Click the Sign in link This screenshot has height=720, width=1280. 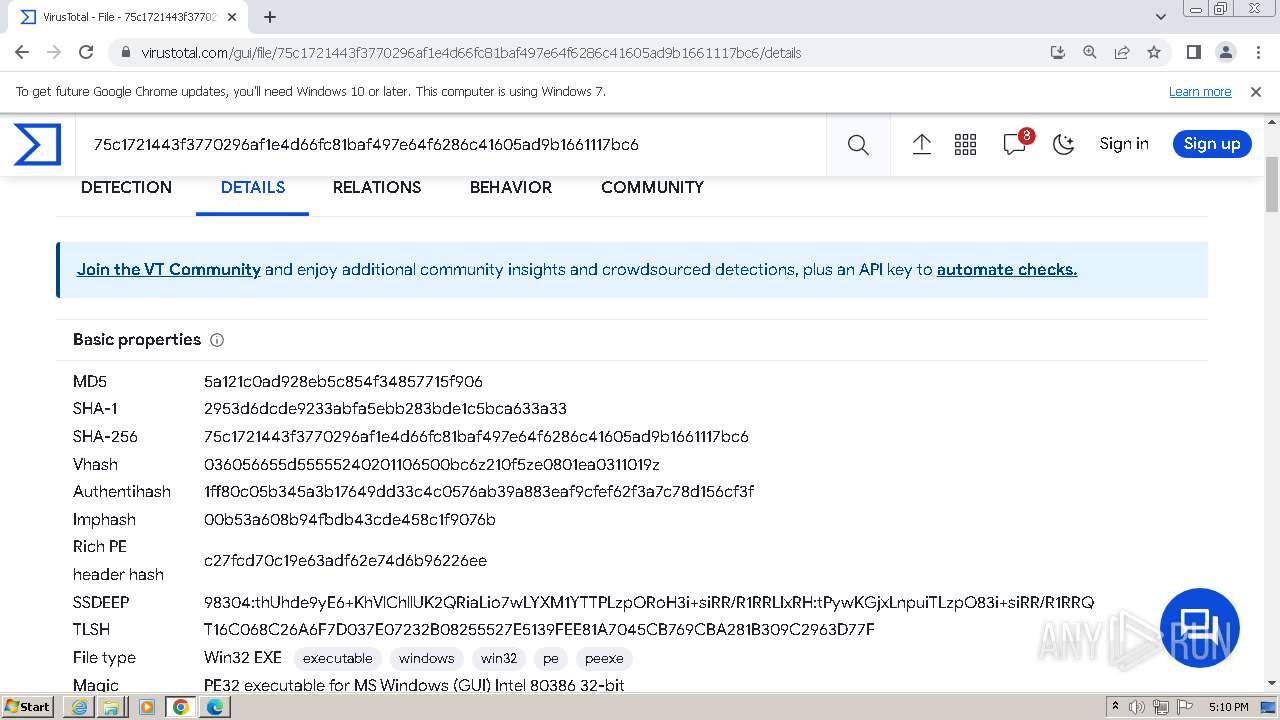click(x=1124, y=144)
